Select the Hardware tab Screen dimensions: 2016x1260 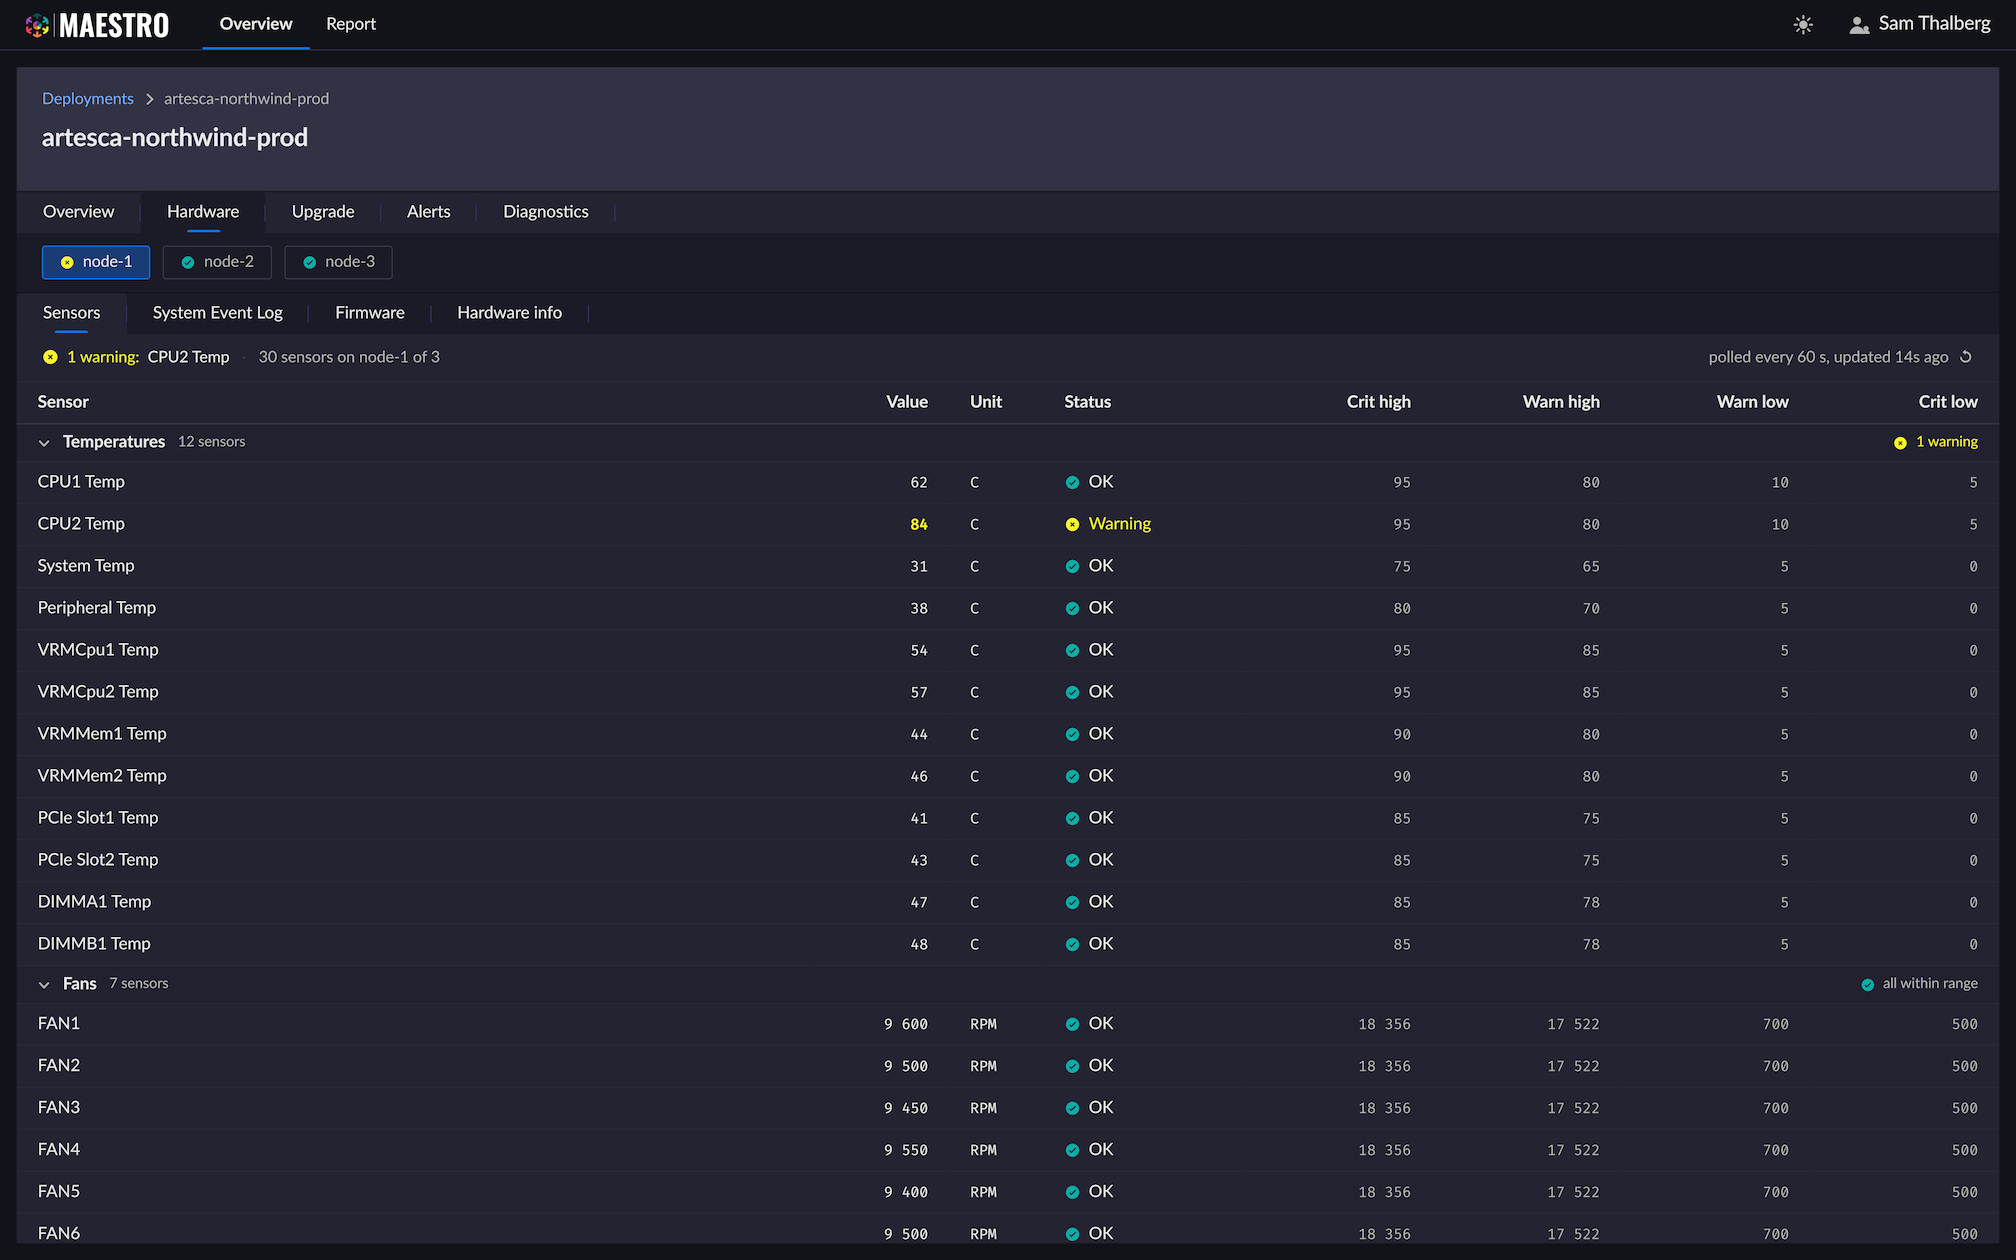point(203,212)
